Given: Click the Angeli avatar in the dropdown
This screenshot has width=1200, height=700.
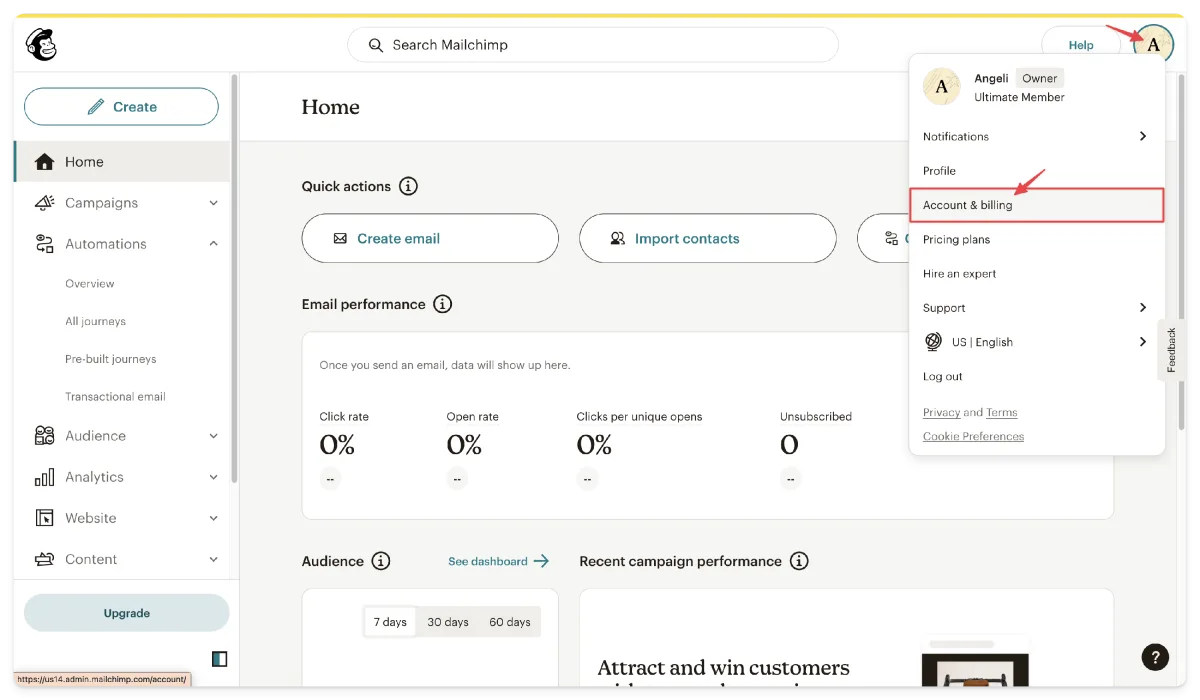Looking at the screenshot, I should pos(941,87).
